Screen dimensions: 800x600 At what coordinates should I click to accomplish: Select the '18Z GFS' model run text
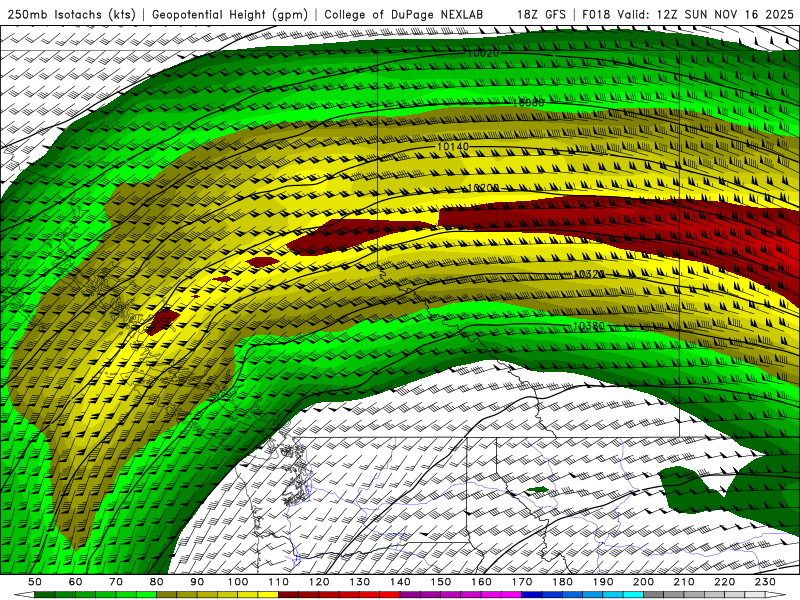pyautogui.click(x=541, y=15)
